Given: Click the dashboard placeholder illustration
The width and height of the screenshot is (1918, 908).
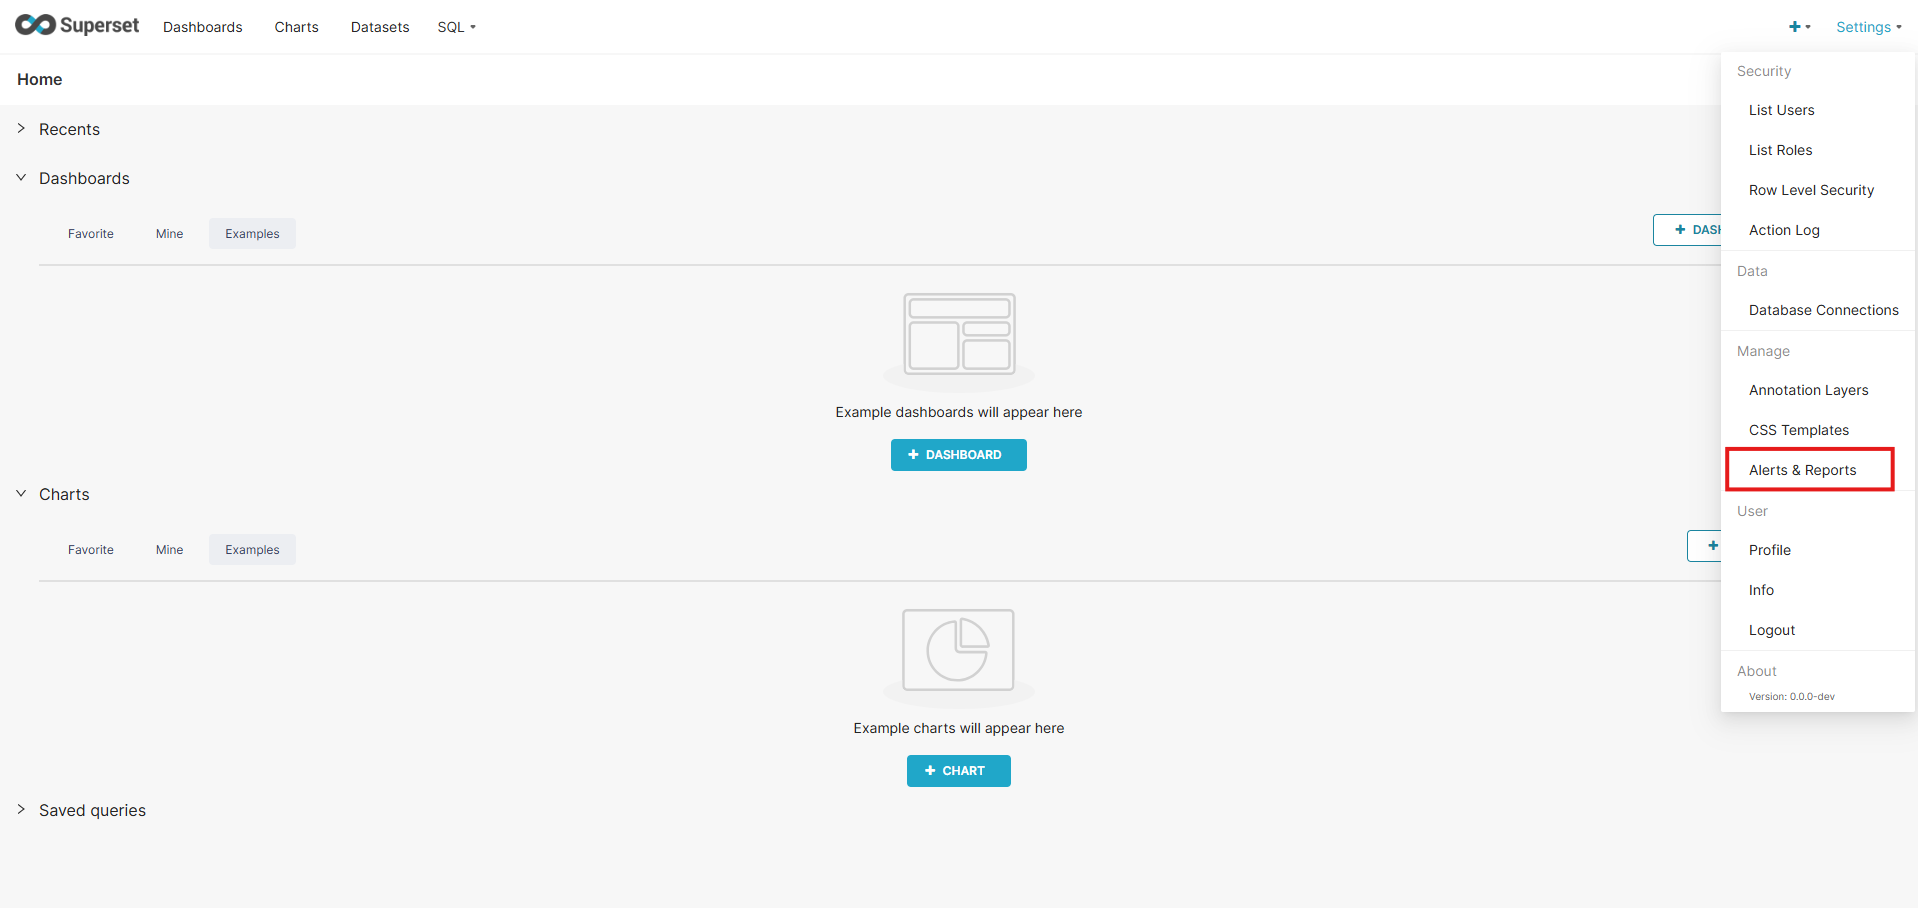Looking at the screenshot, I should (x=958, y=336).
